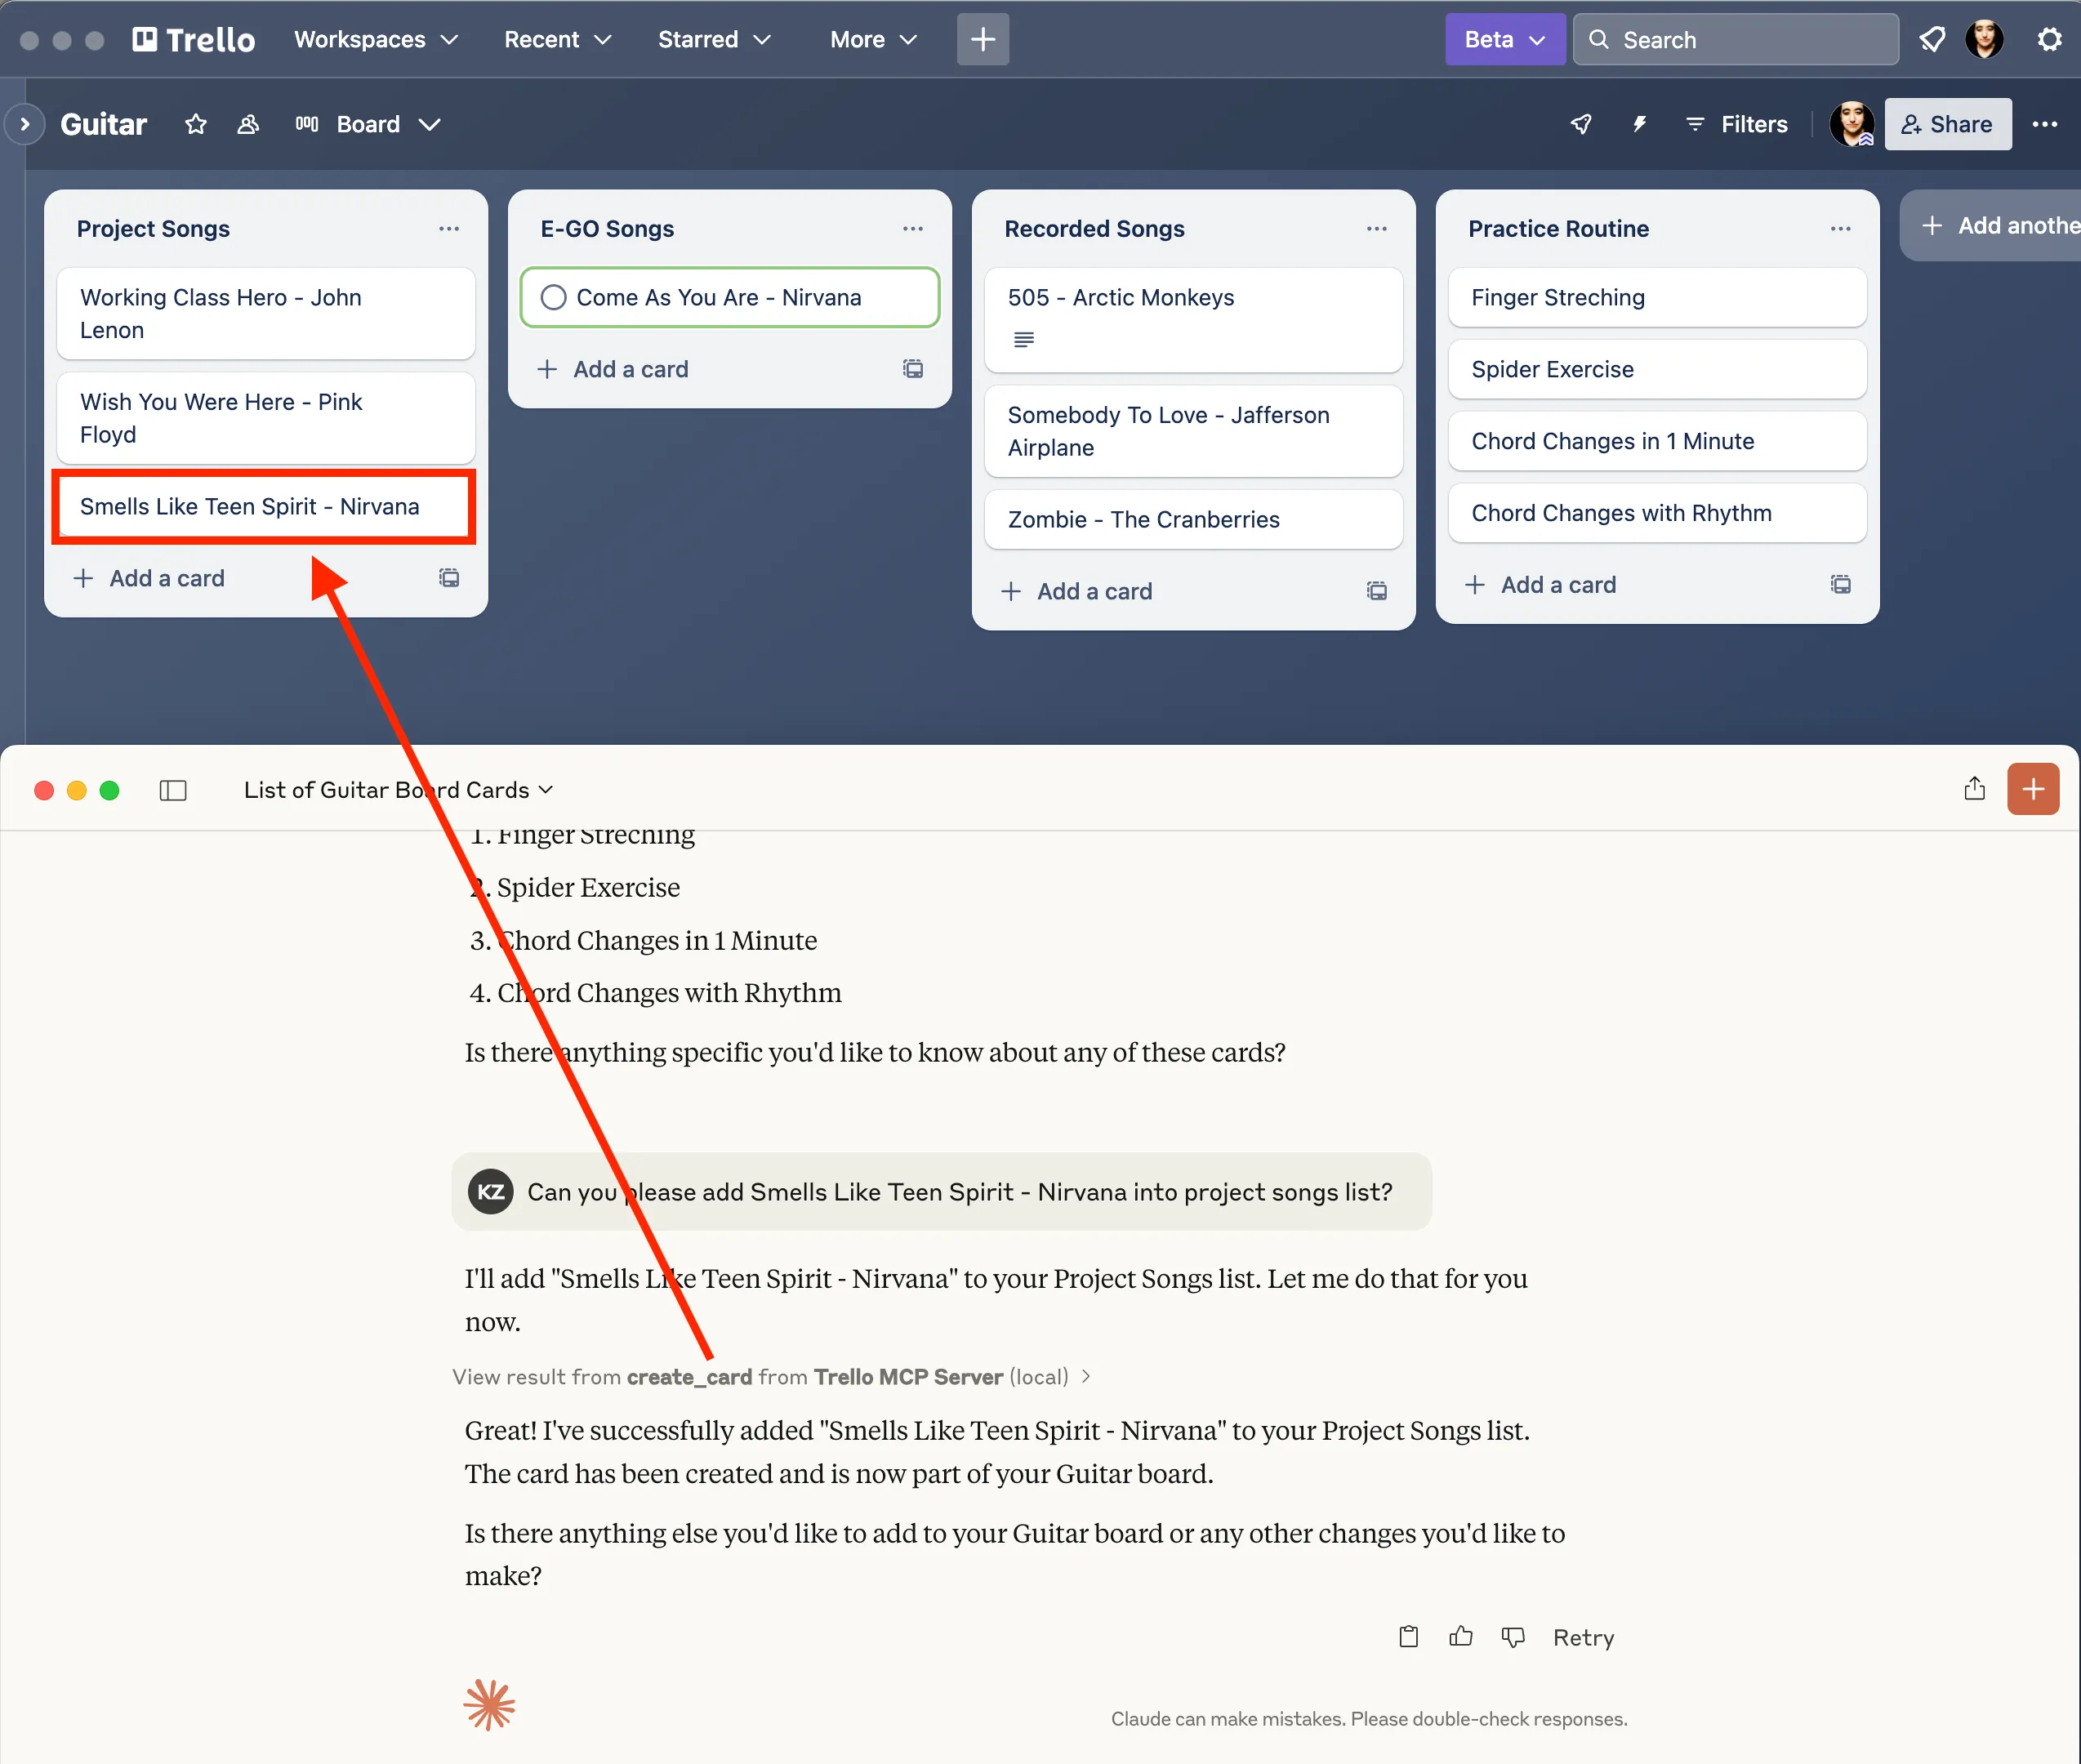This screenshot has height=1764, width=2081.
Task: Click the Trello Search field
Action: [1735, 39]
